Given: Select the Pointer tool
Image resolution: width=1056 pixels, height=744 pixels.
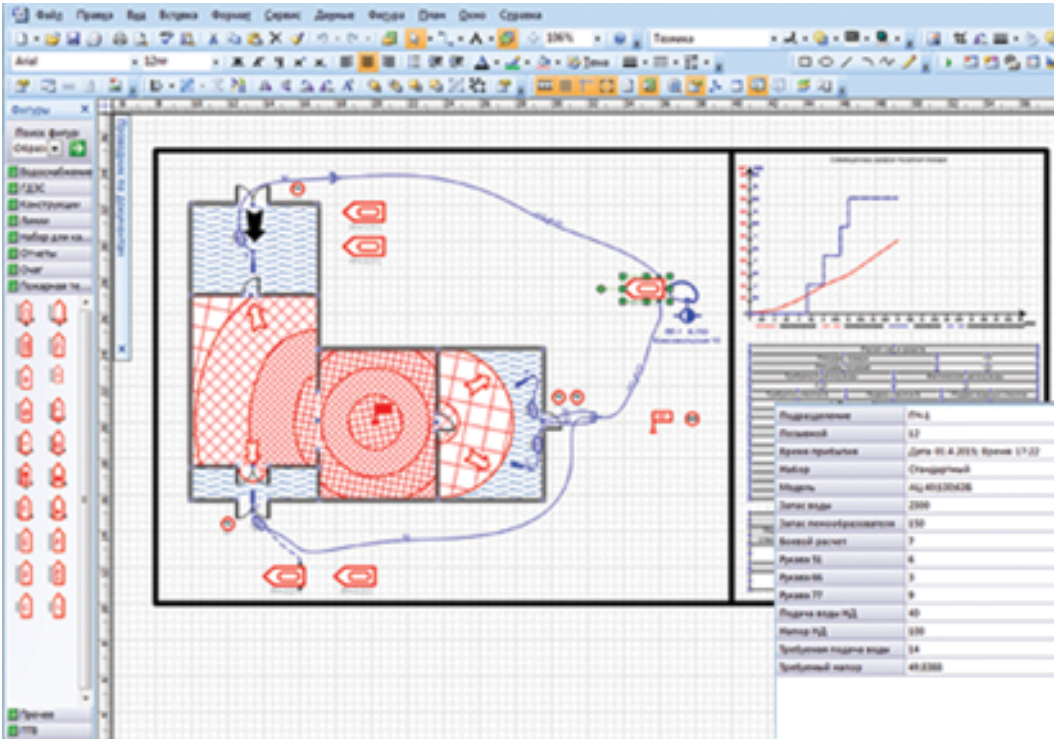Looking at the screenshot, I should [415, 39].
